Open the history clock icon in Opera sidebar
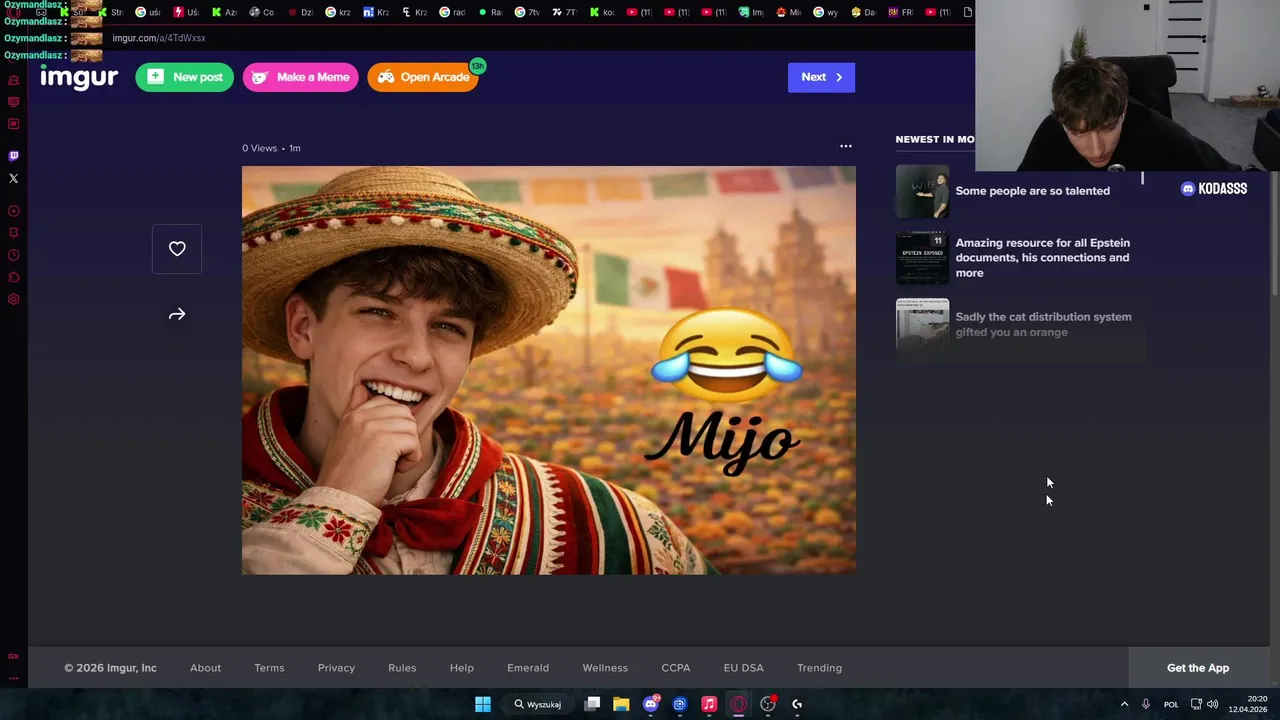Viewport: 1280px width, 720px height. tap(13, 255)
